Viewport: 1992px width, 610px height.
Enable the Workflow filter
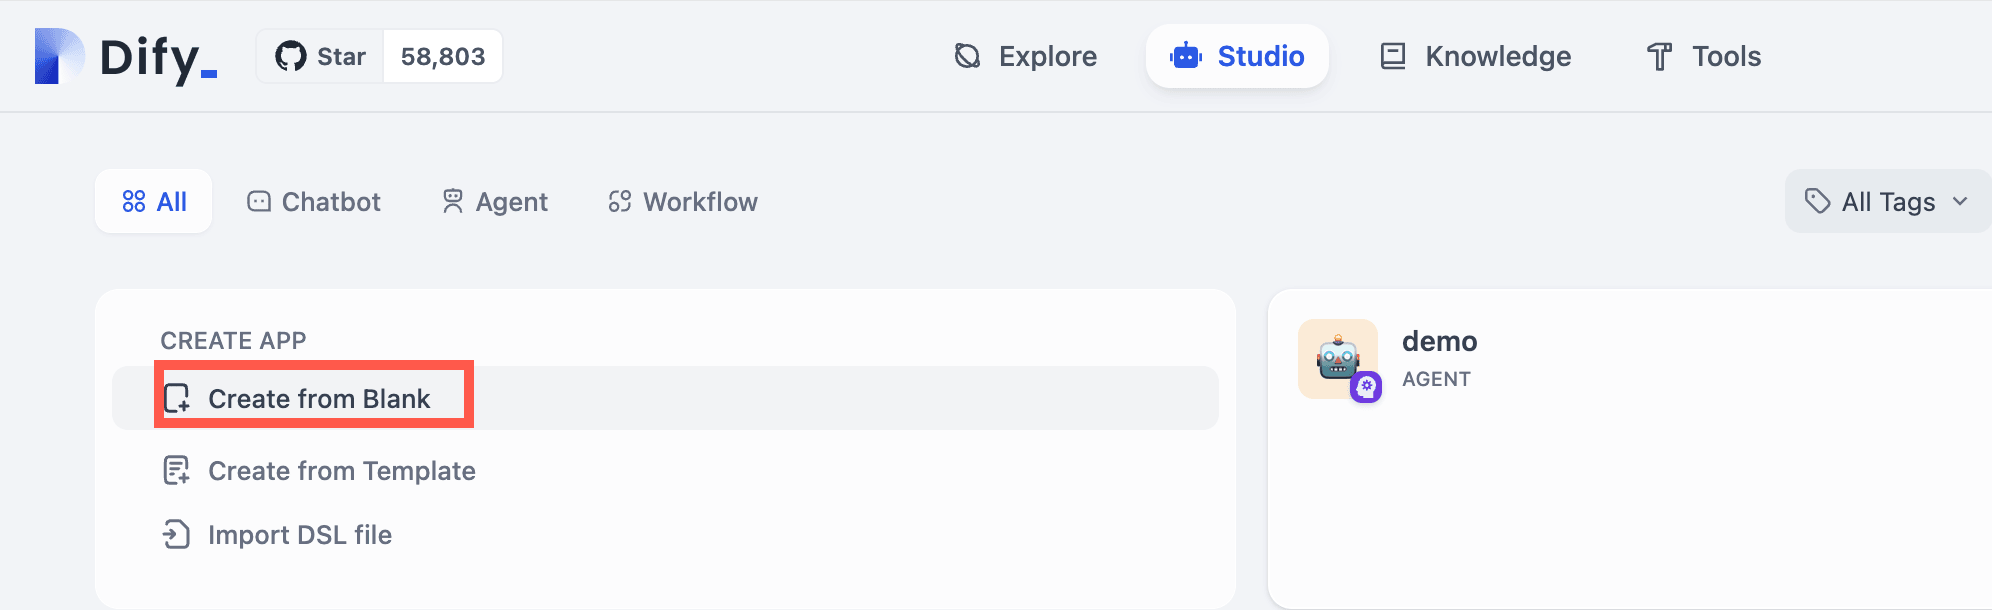[682, 201]
